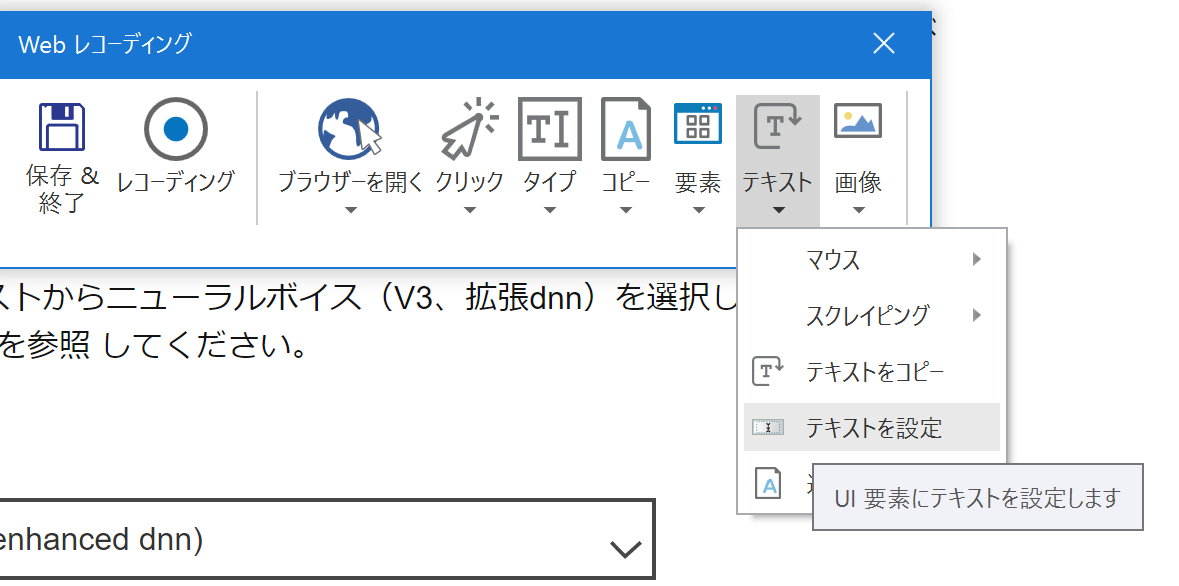This screenshot has width=1179, height=586.
Task: Click the ブラウザーを開く globe icon
Action: (x=350, y=129)
